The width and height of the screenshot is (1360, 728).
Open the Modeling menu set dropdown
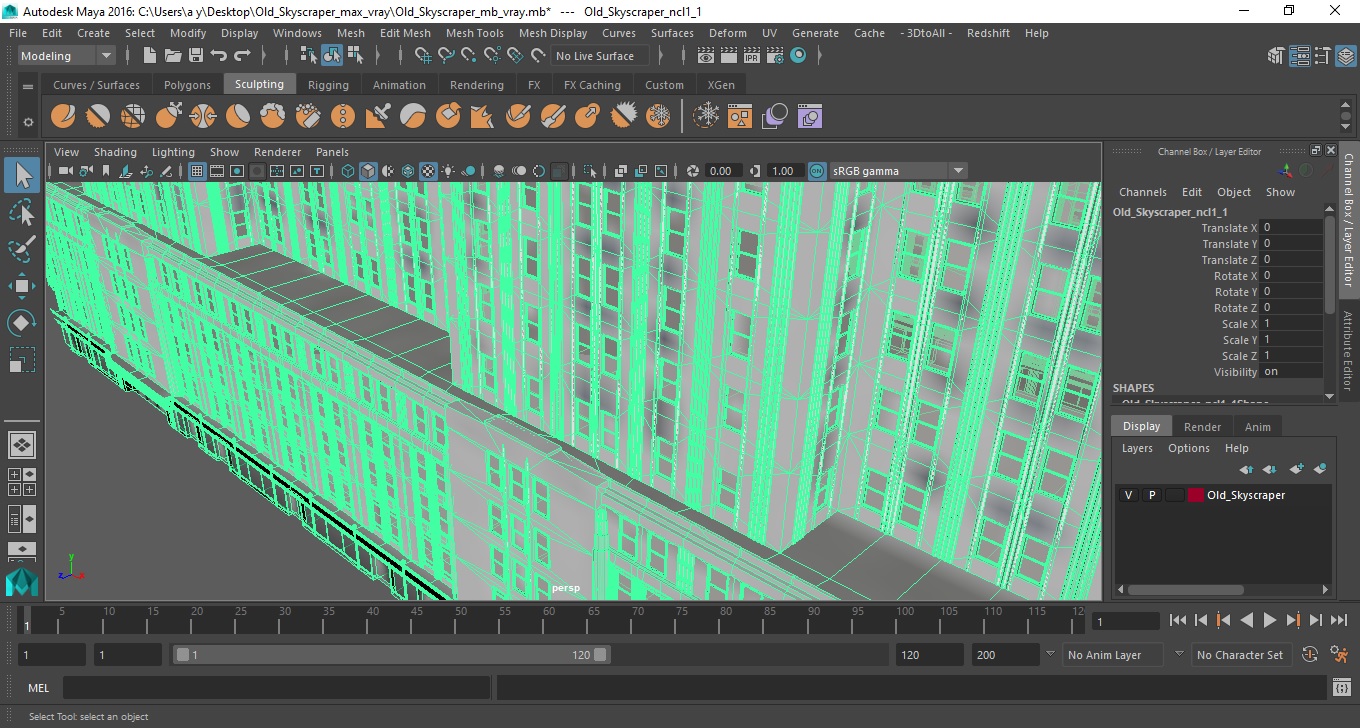(66, 56)
